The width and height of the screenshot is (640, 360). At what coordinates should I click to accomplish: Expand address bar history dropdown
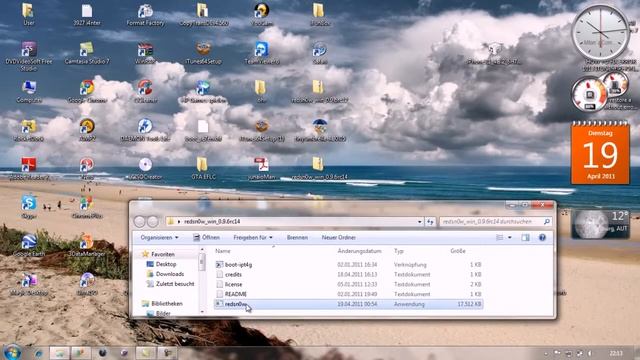pyautogui.click(x=420, y=222)
